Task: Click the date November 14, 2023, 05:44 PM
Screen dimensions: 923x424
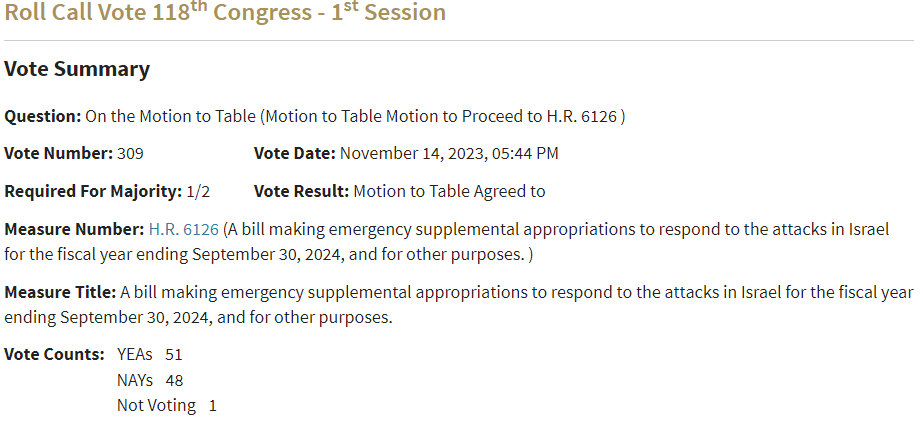Action: [449, 153]
